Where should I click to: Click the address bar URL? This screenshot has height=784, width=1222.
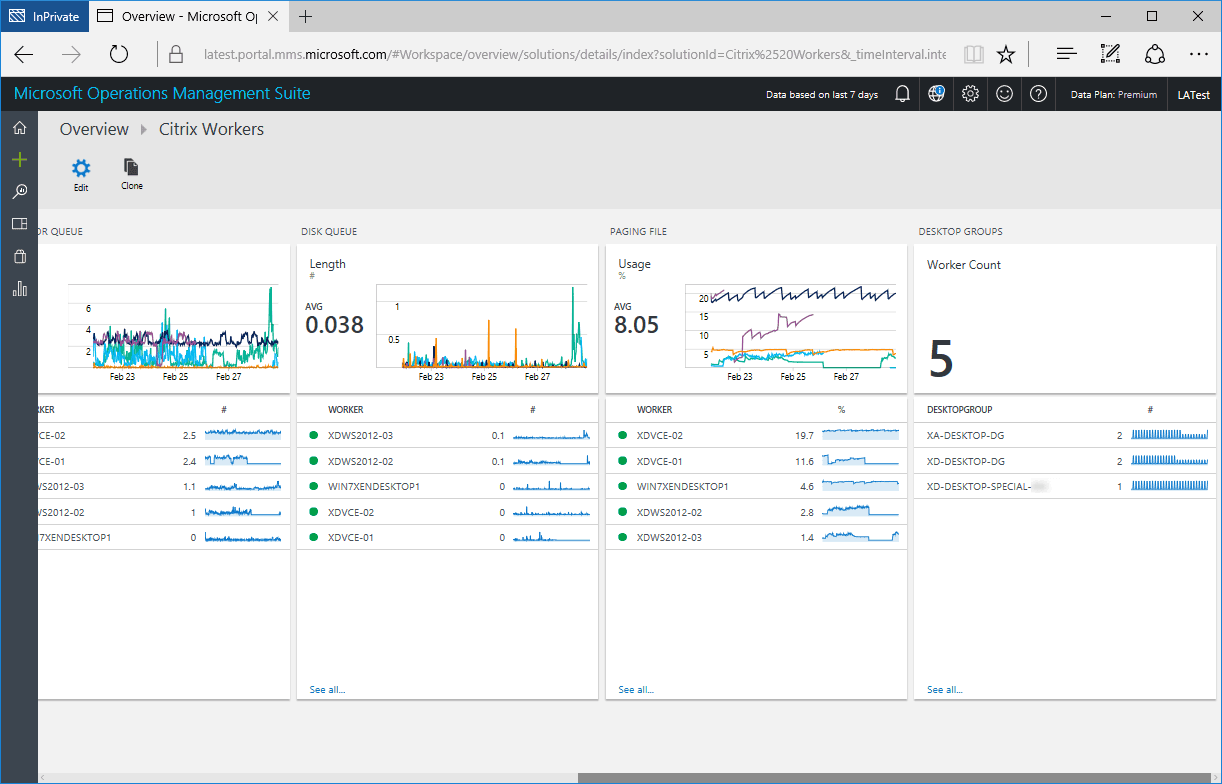click(574, 55)
